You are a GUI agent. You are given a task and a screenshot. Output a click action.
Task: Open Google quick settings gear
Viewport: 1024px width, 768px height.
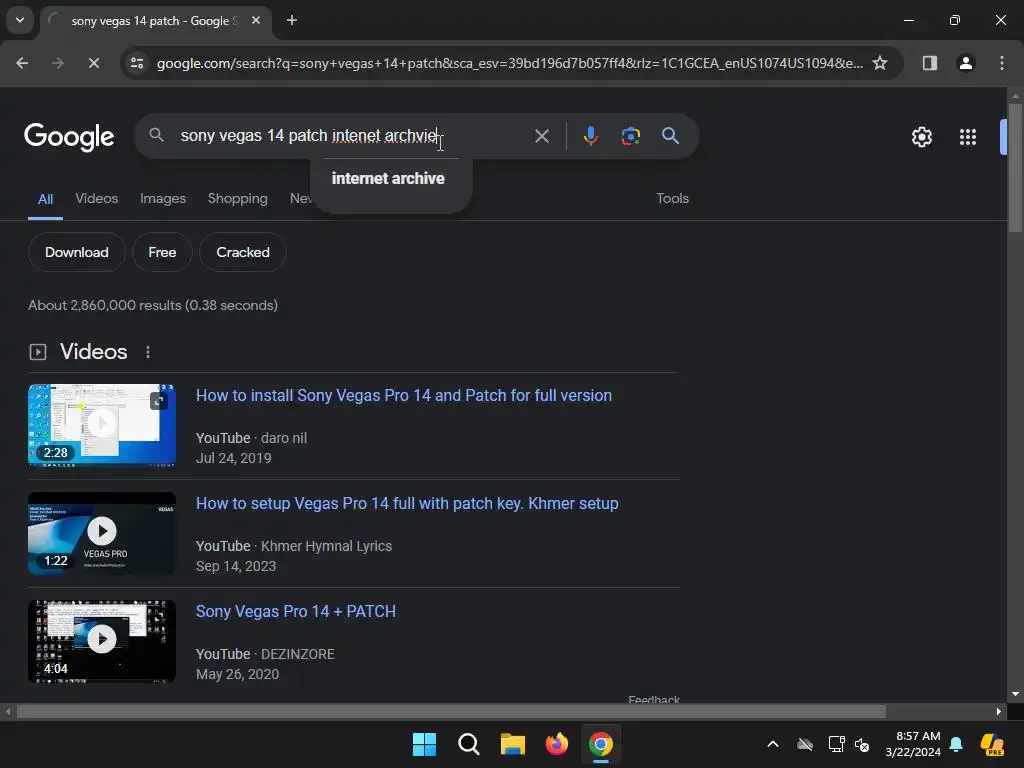click(921, 137)
